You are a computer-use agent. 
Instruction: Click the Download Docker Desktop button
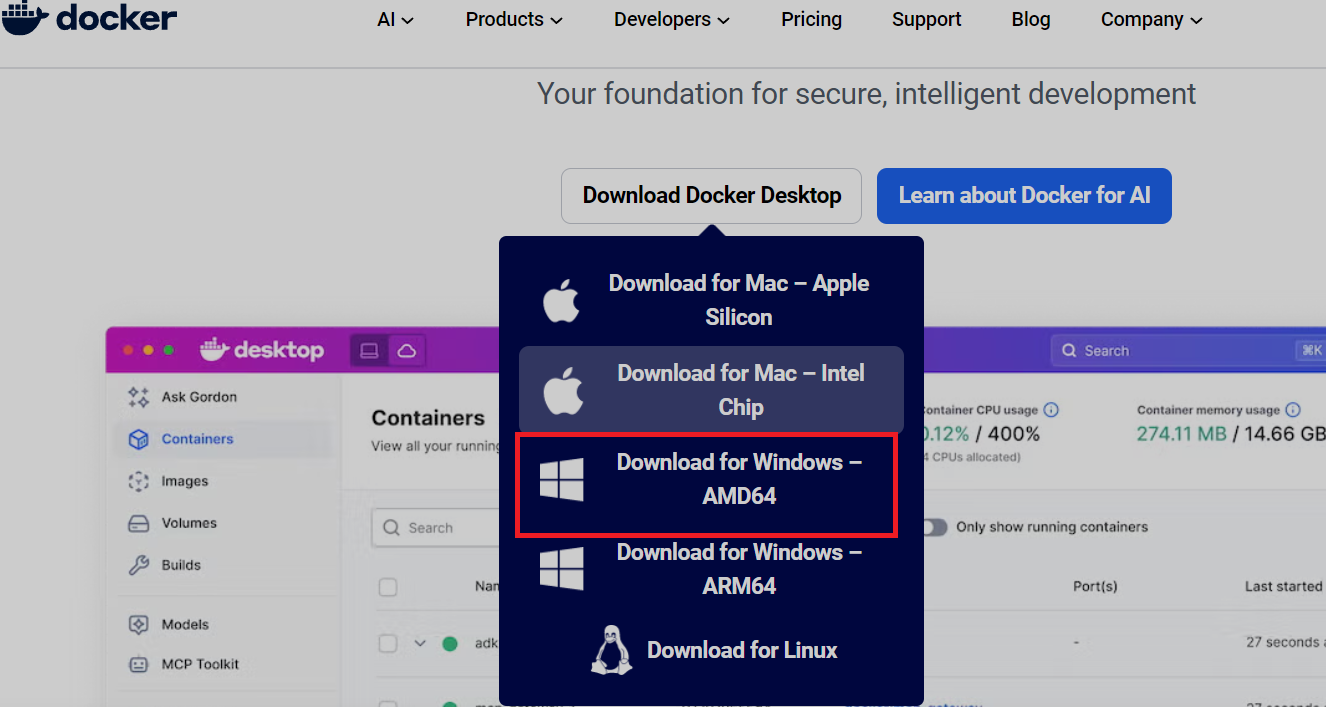tap(711, 196)
